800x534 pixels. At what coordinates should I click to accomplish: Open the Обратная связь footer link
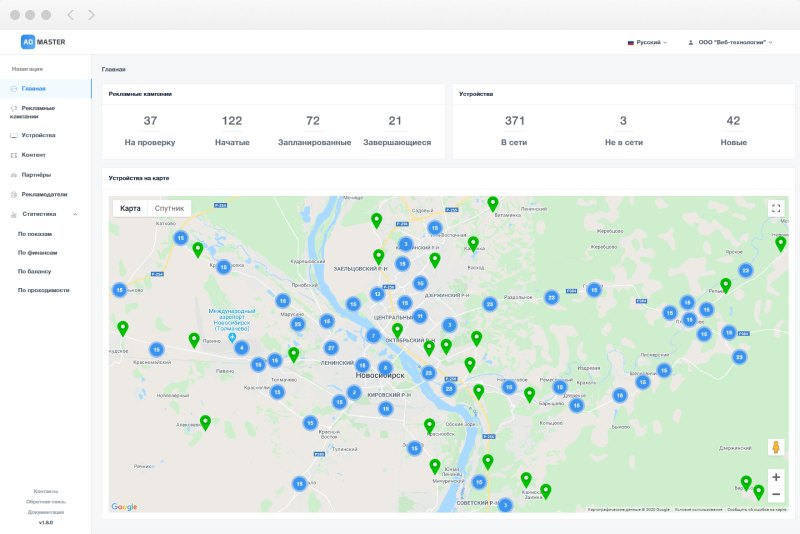pos(46,502)
